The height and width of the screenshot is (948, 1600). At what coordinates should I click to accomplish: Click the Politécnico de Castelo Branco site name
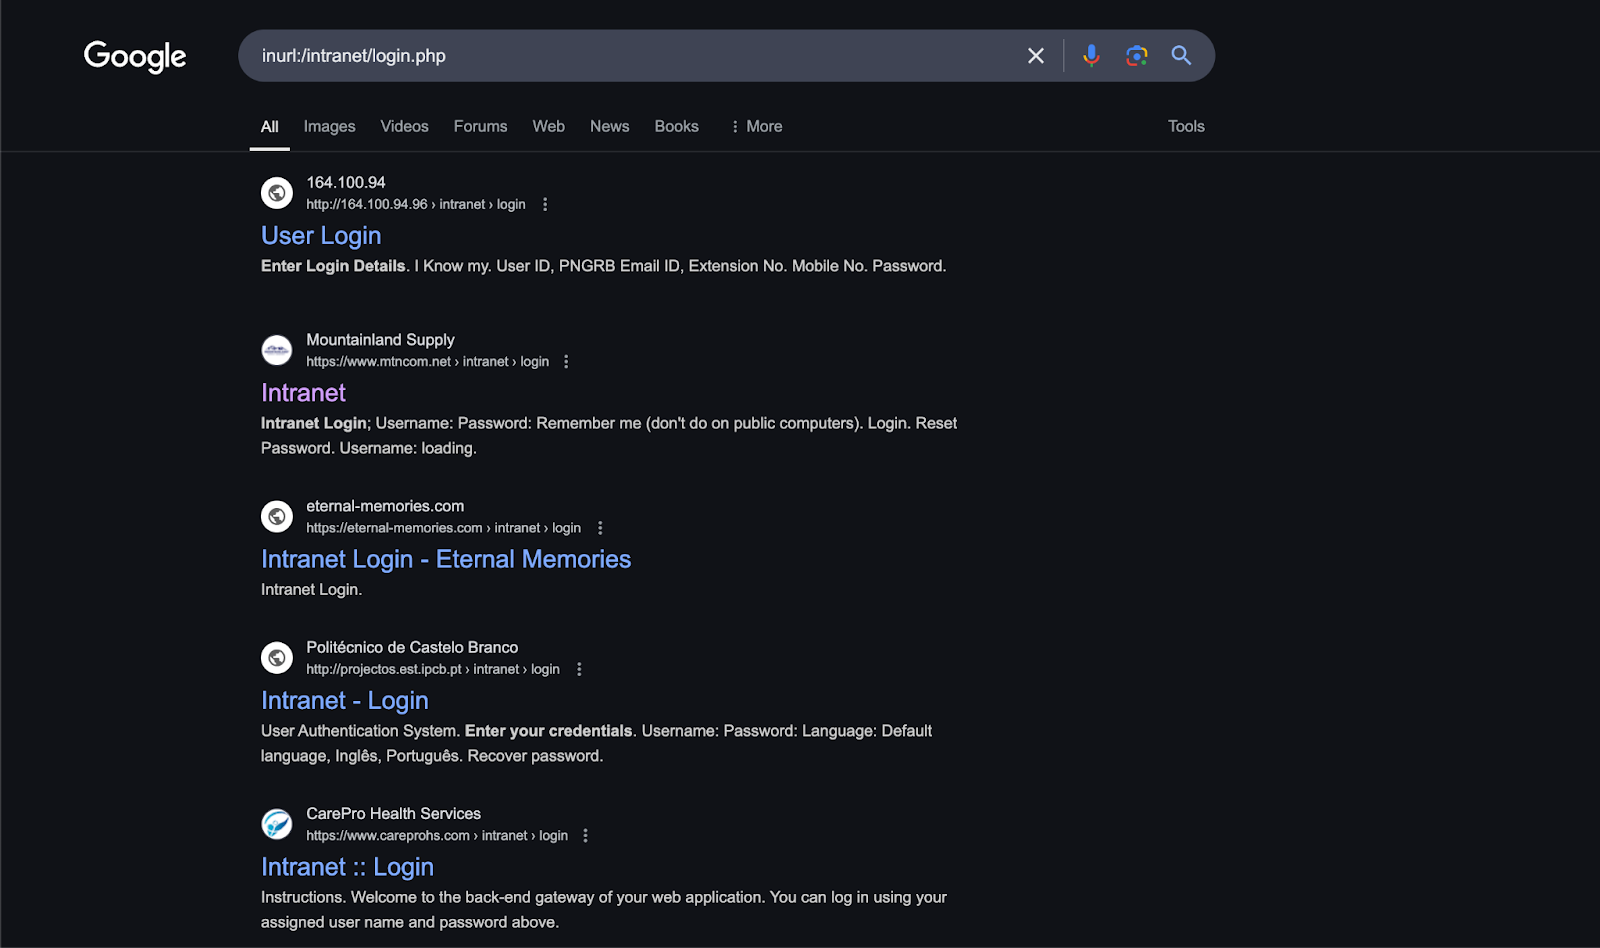412,647
